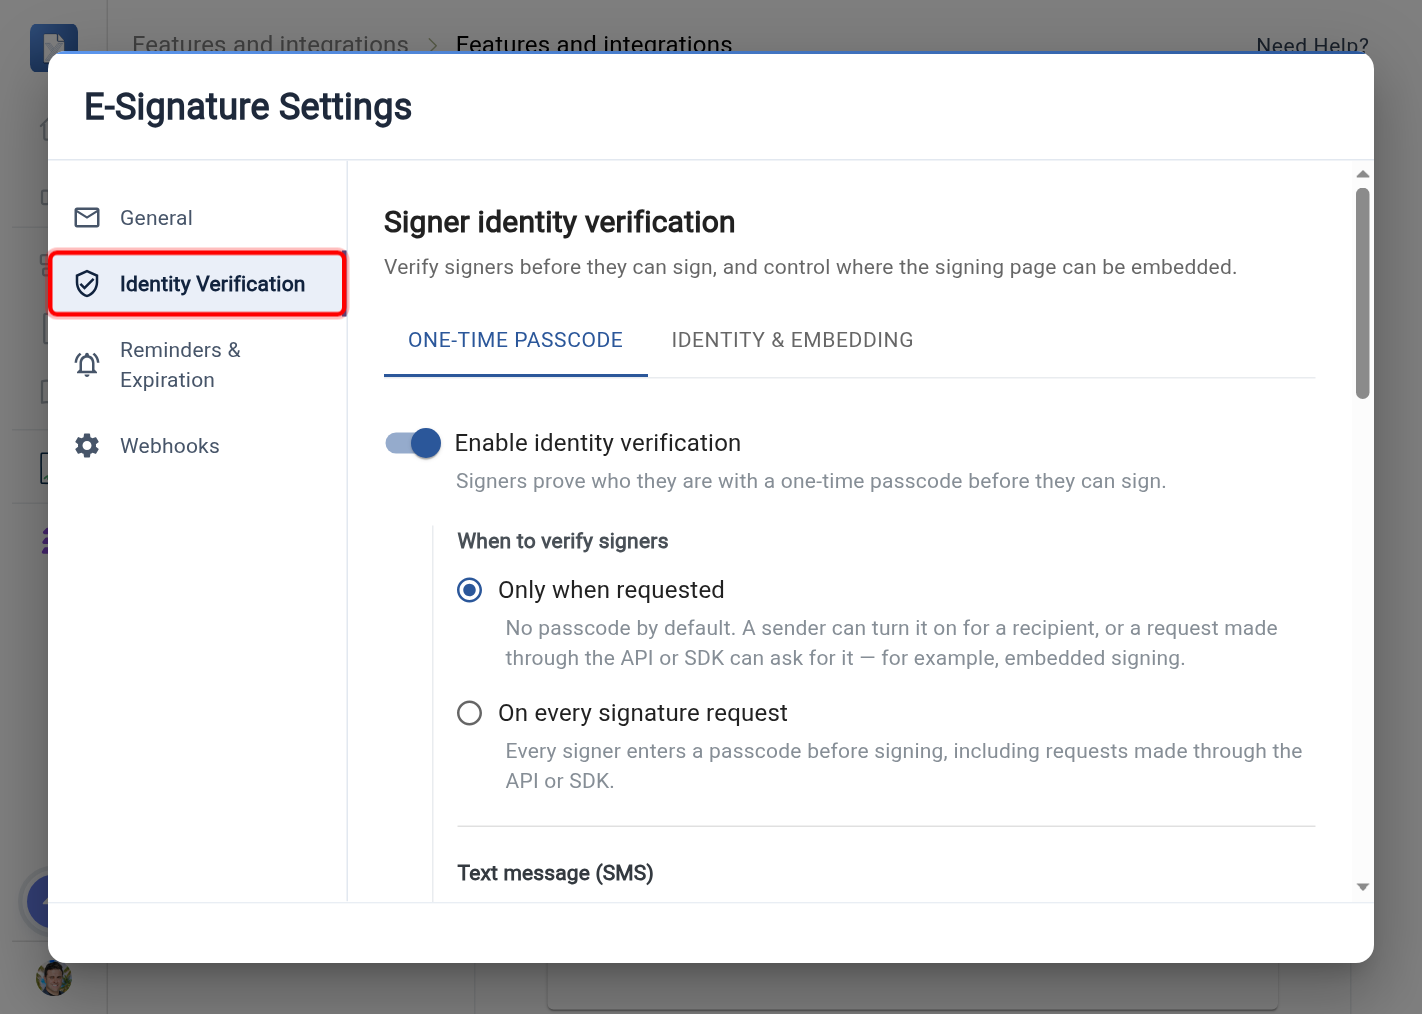Open Reminders & Expiration settings

click(x=197, y=365)
